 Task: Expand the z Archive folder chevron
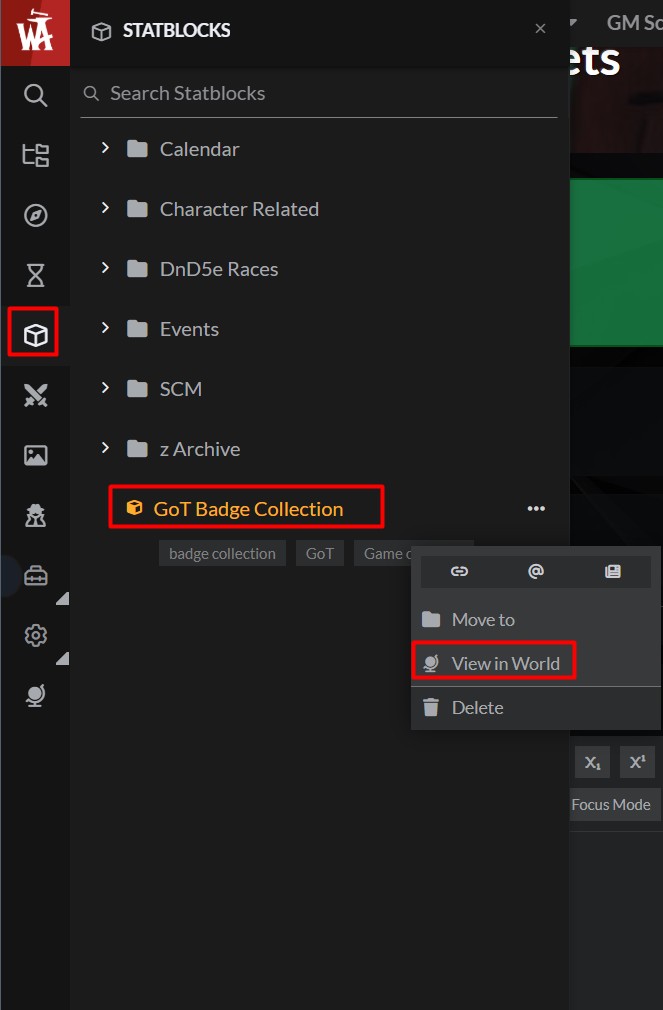105,449
